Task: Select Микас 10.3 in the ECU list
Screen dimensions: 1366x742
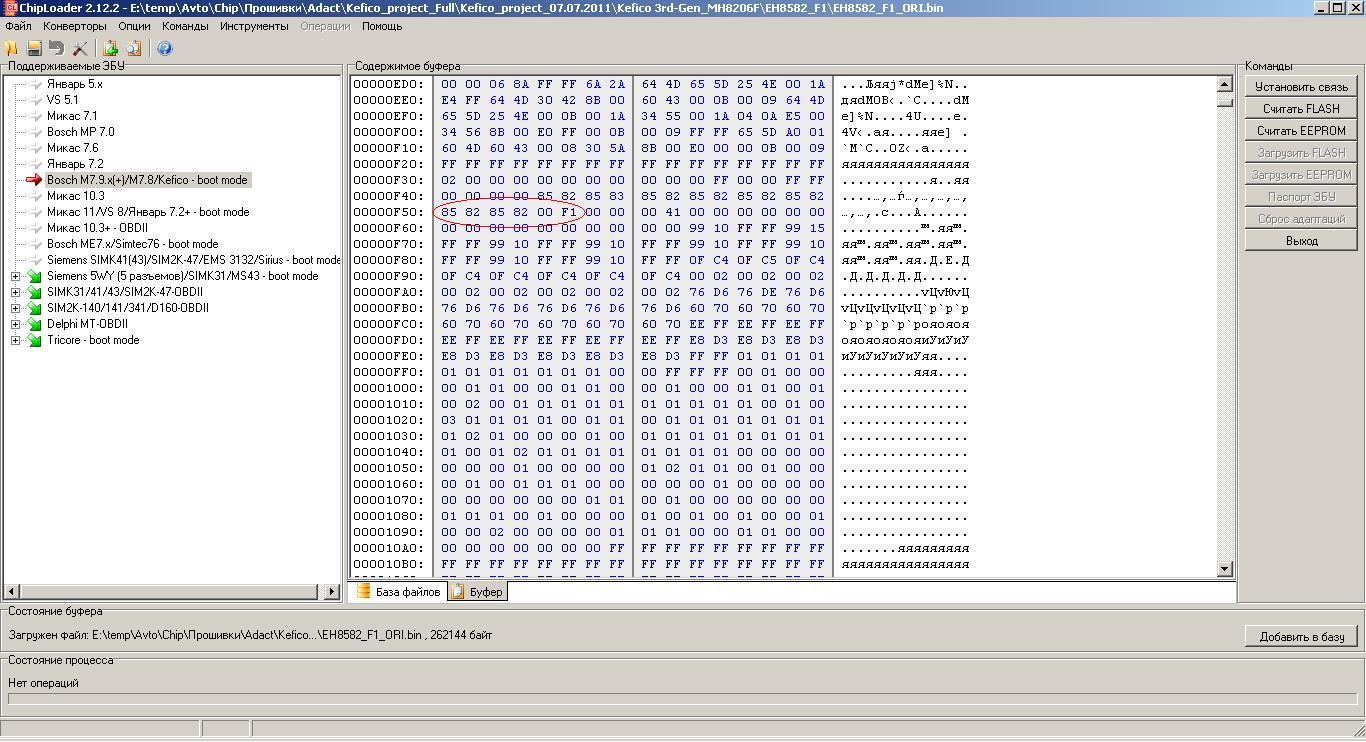Action: (75, 196)
